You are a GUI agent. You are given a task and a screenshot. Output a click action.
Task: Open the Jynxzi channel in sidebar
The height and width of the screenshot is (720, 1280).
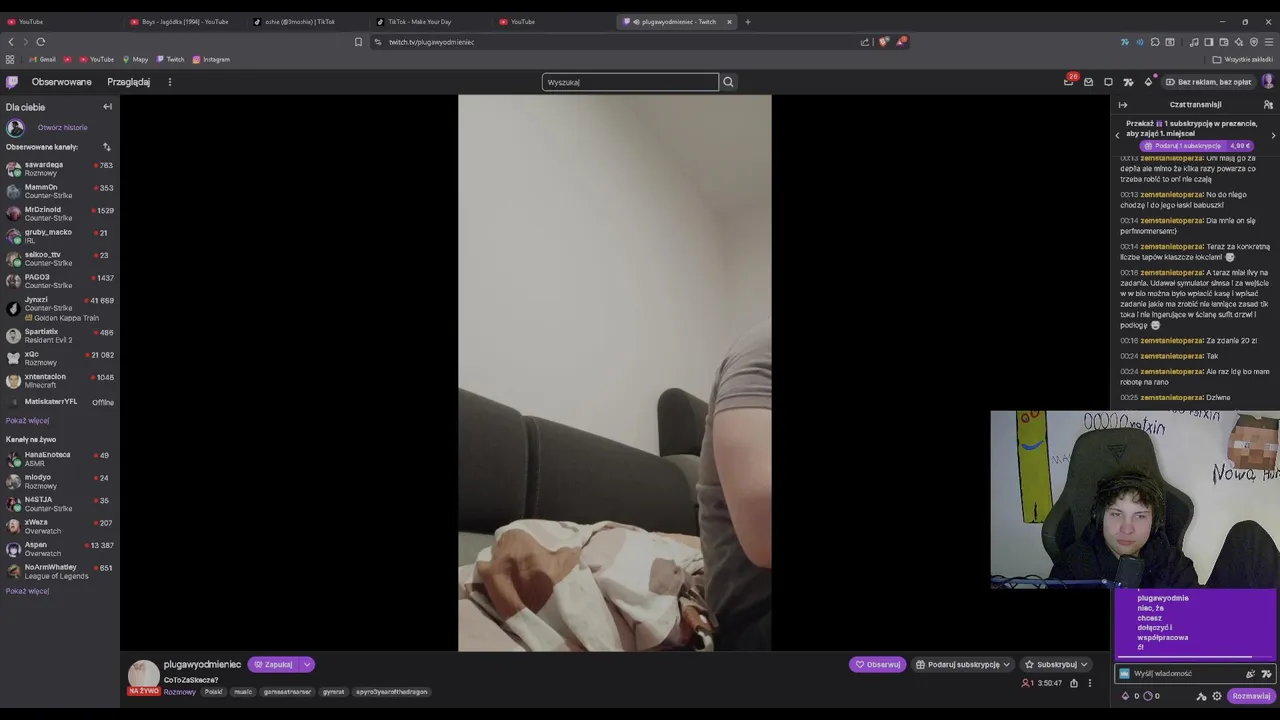tap(60, 308)
